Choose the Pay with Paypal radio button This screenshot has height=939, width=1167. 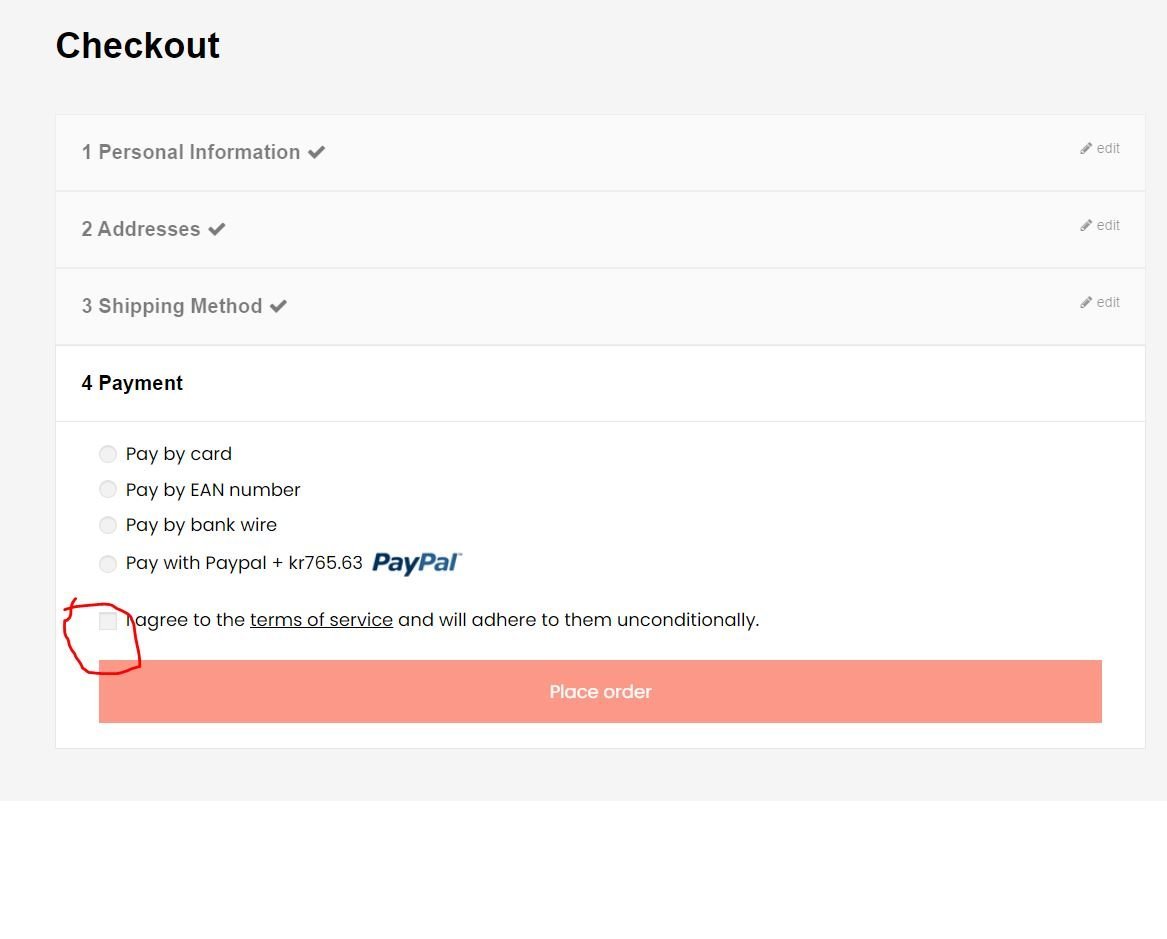point(108,564)
